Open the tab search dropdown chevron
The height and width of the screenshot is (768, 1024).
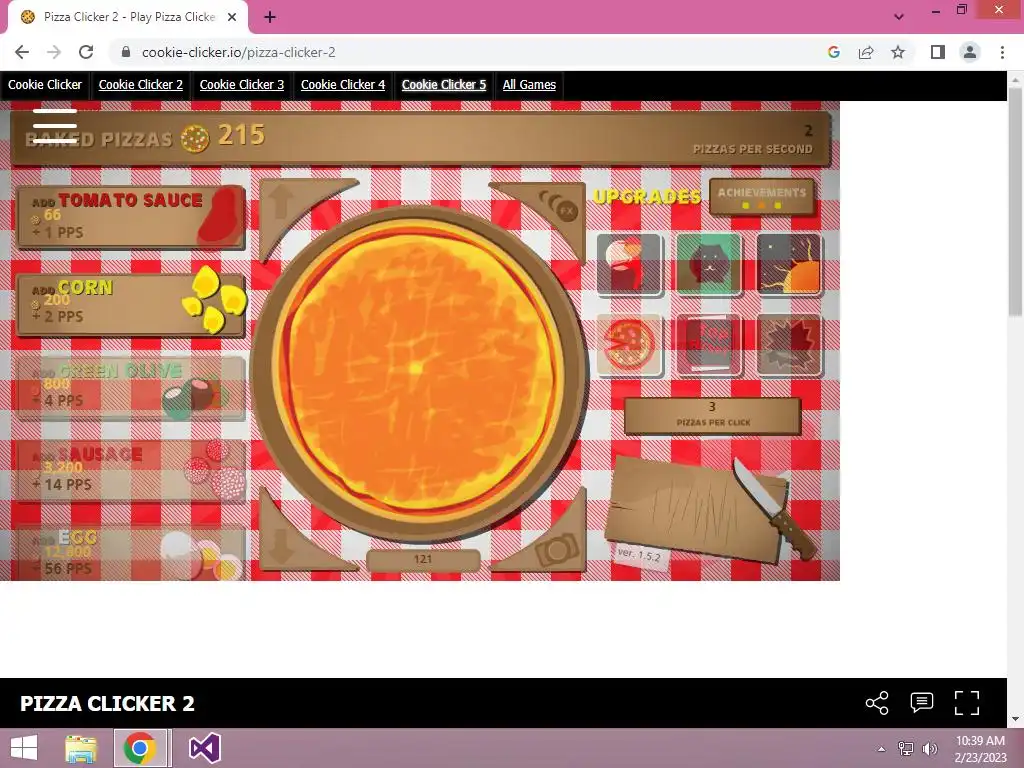[899, 17]
